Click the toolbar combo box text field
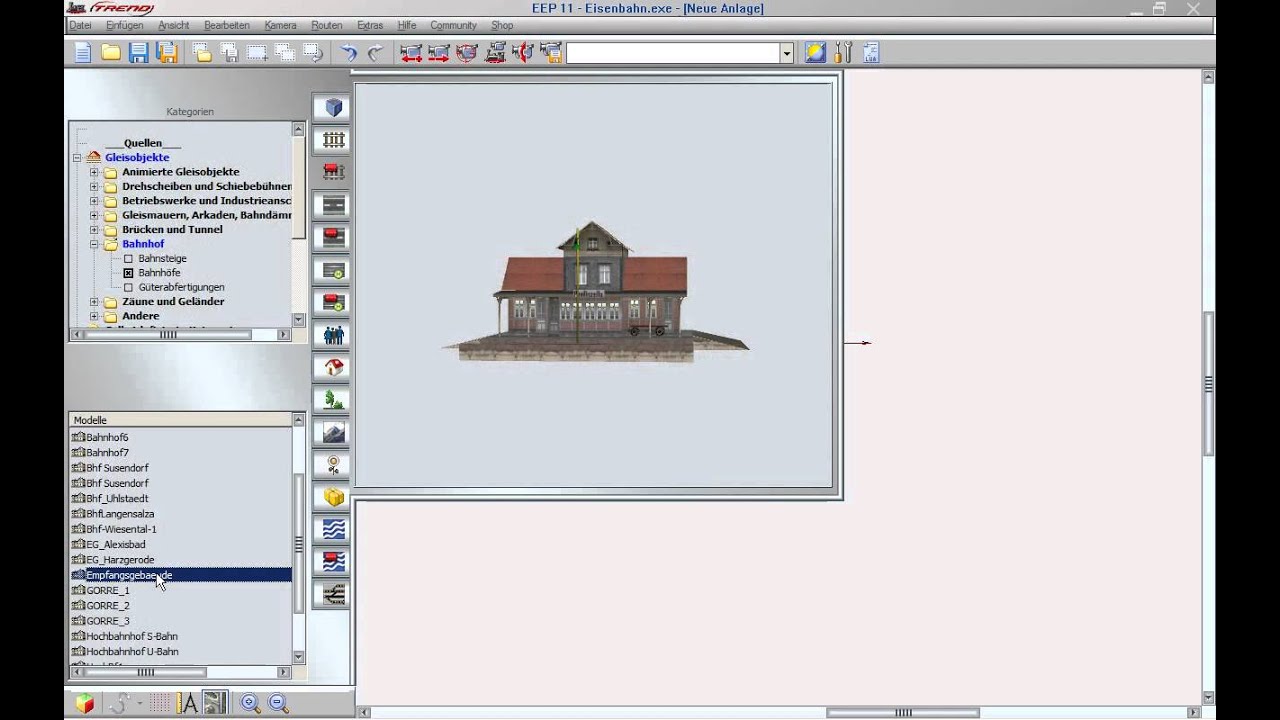This screenshot has height=720, width=1280. [x=673, y=53]
